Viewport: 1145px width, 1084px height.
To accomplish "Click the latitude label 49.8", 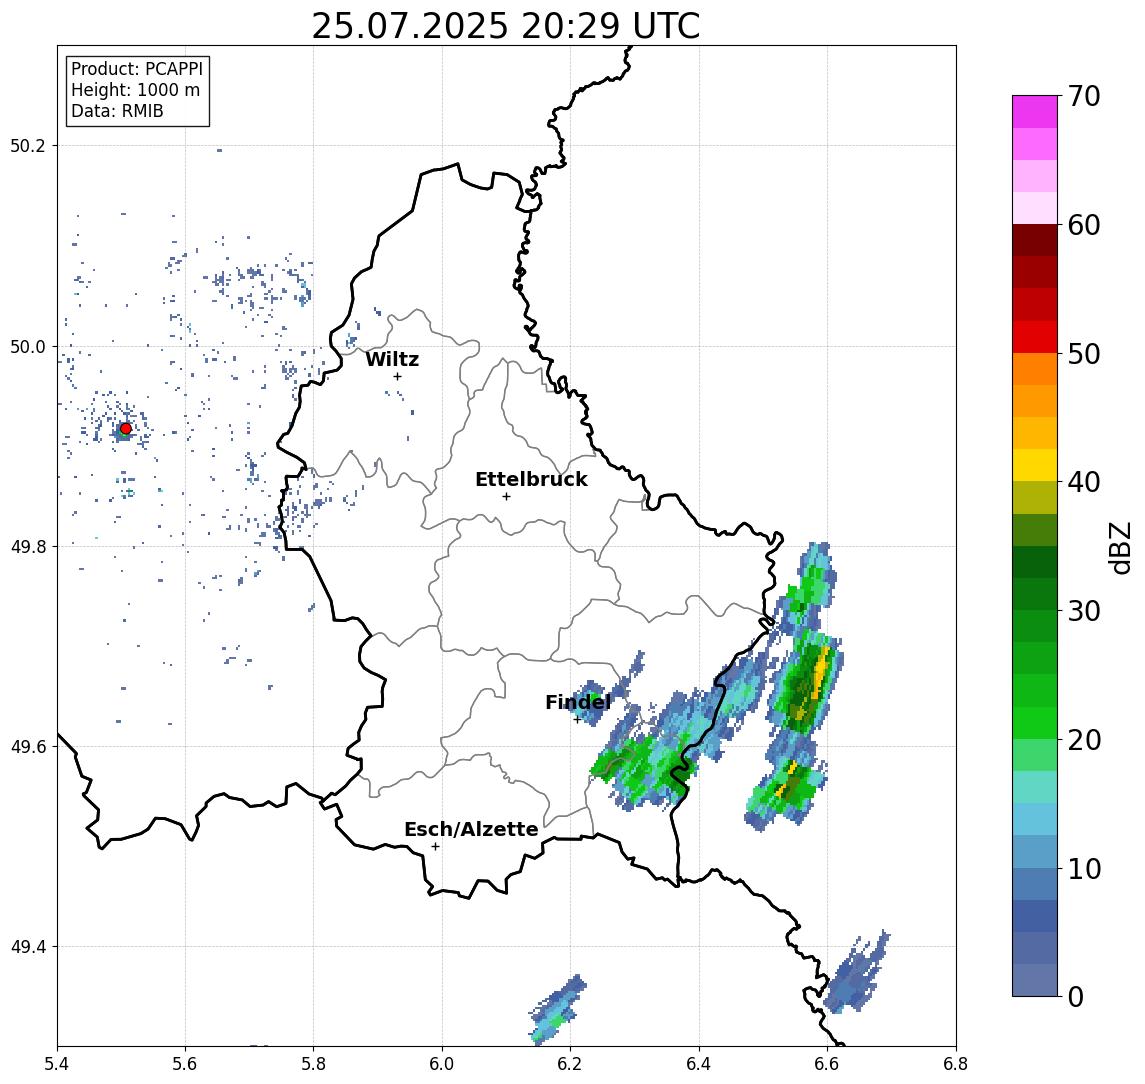I will (28, 546).
